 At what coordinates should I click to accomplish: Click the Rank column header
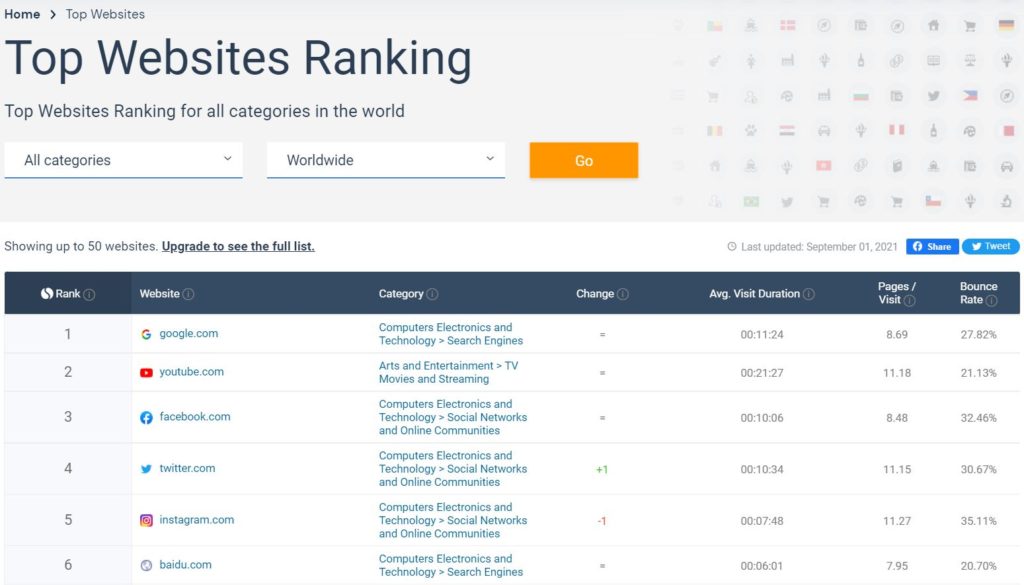(x=68, y=294)
